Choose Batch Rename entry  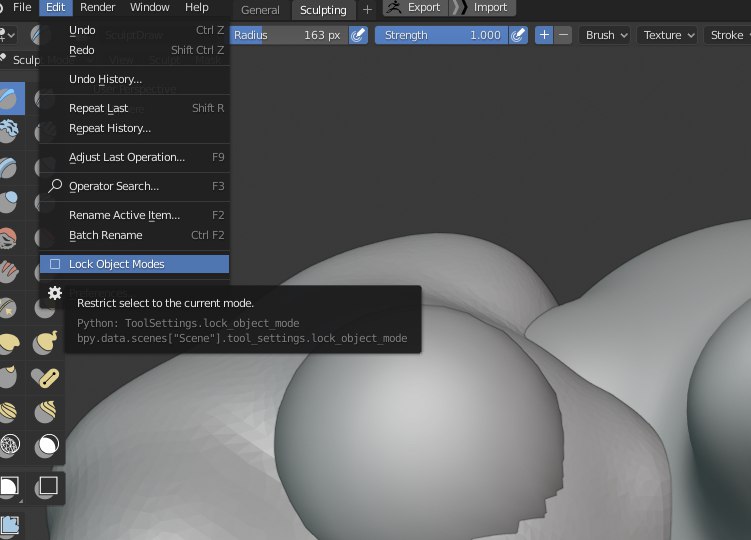click(x=135, y=235)
